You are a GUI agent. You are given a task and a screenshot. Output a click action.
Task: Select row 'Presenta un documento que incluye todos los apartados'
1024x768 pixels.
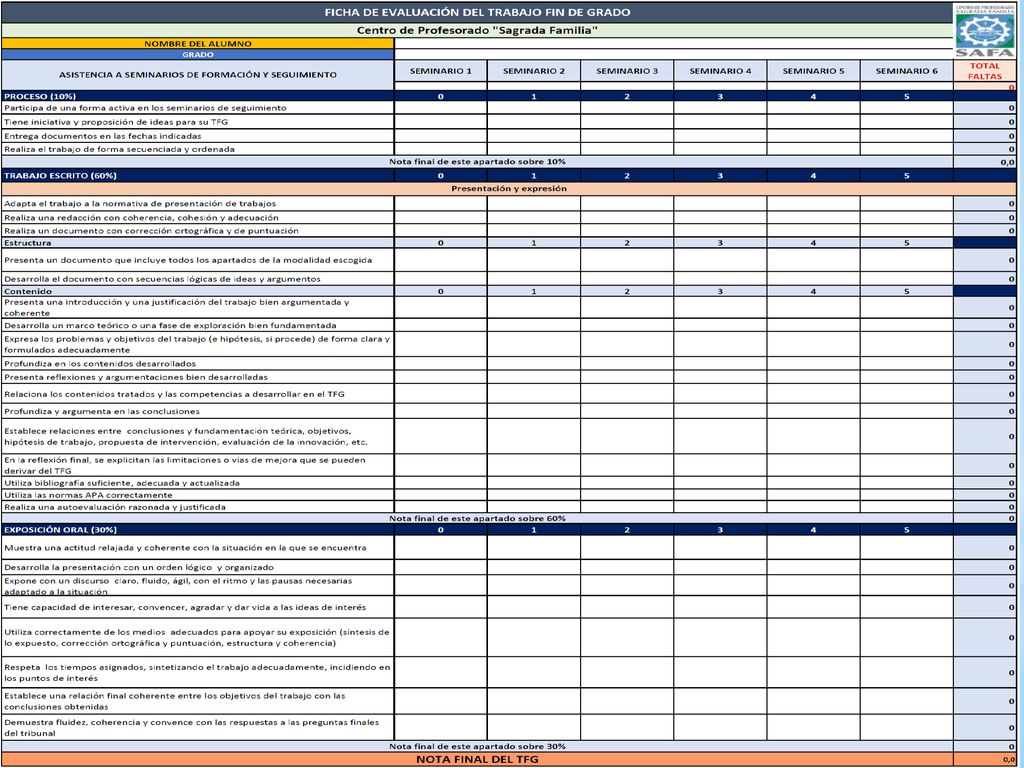click(x=509, y=260)
